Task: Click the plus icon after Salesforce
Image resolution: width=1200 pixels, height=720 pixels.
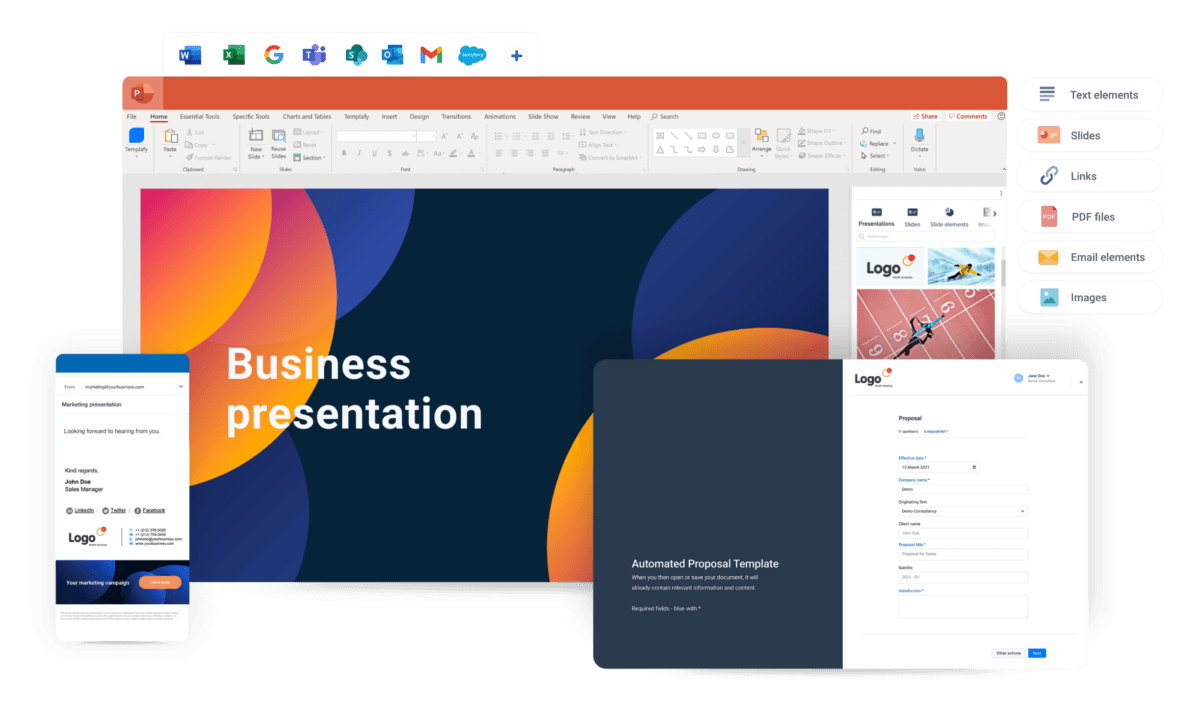Action: (x=516, y=56)
